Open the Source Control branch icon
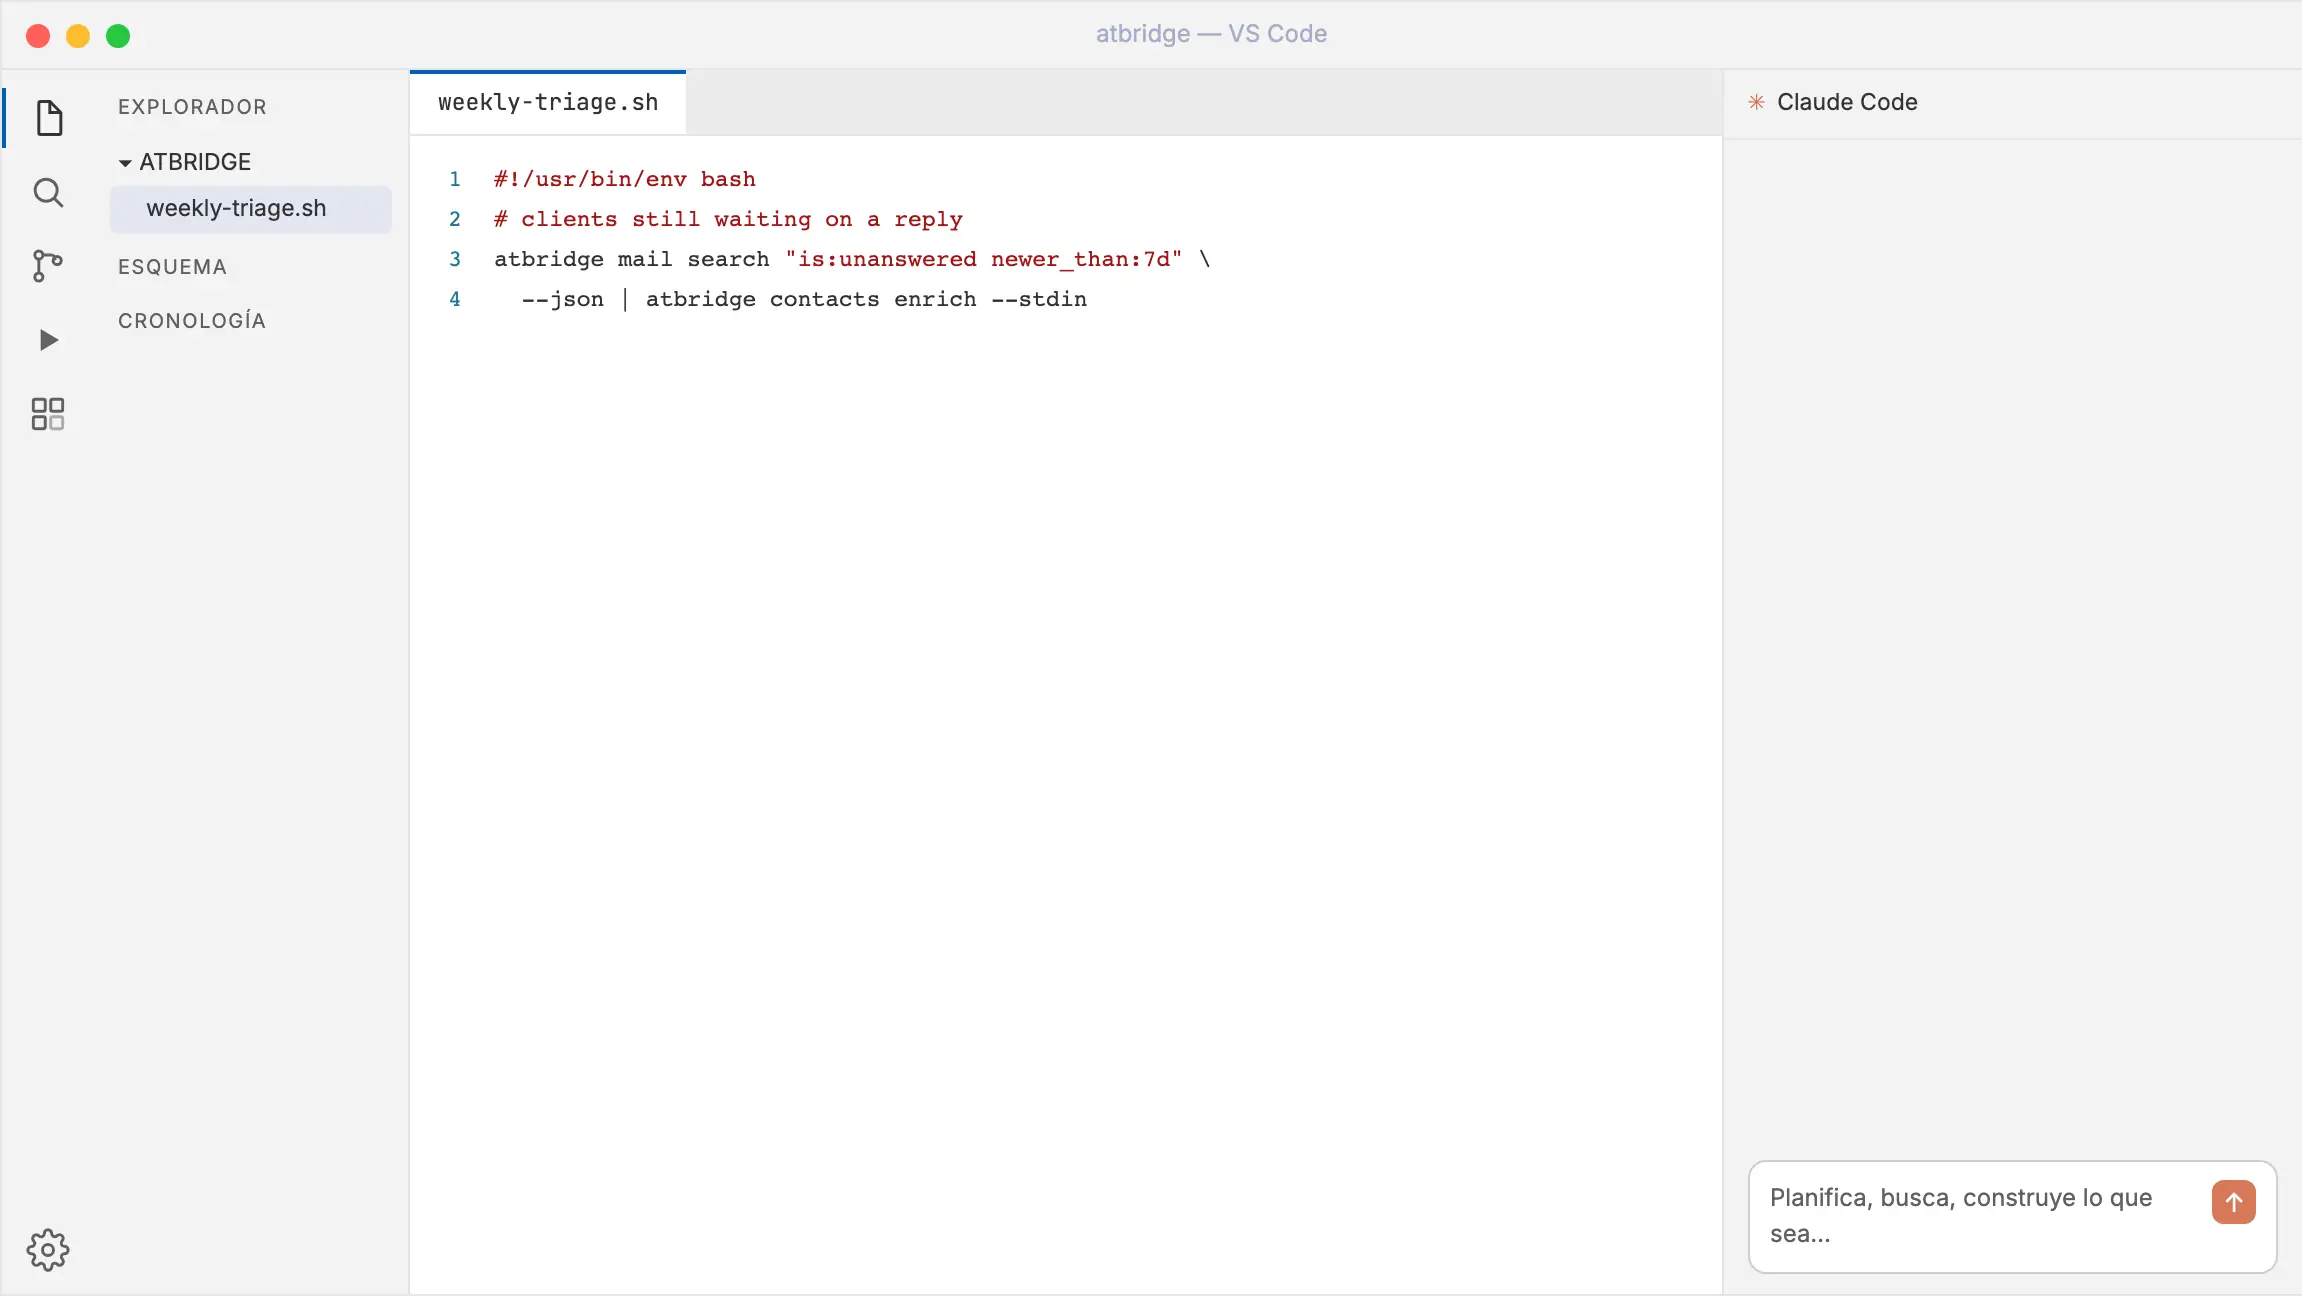Image resolution: width=2304 pixels, height=1296 pixels. (48, 266)
